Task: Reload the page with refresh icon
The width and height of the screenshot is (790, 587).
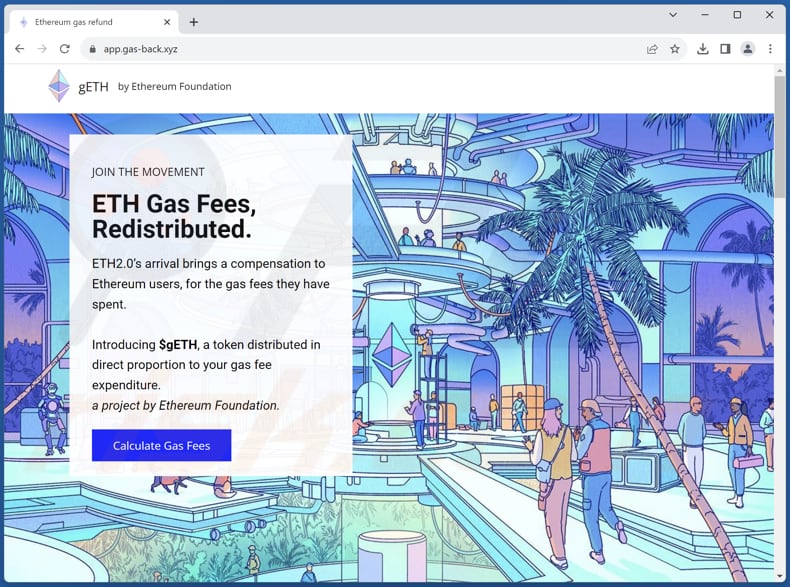Action: pyautogui.click(x=64, y=49)
